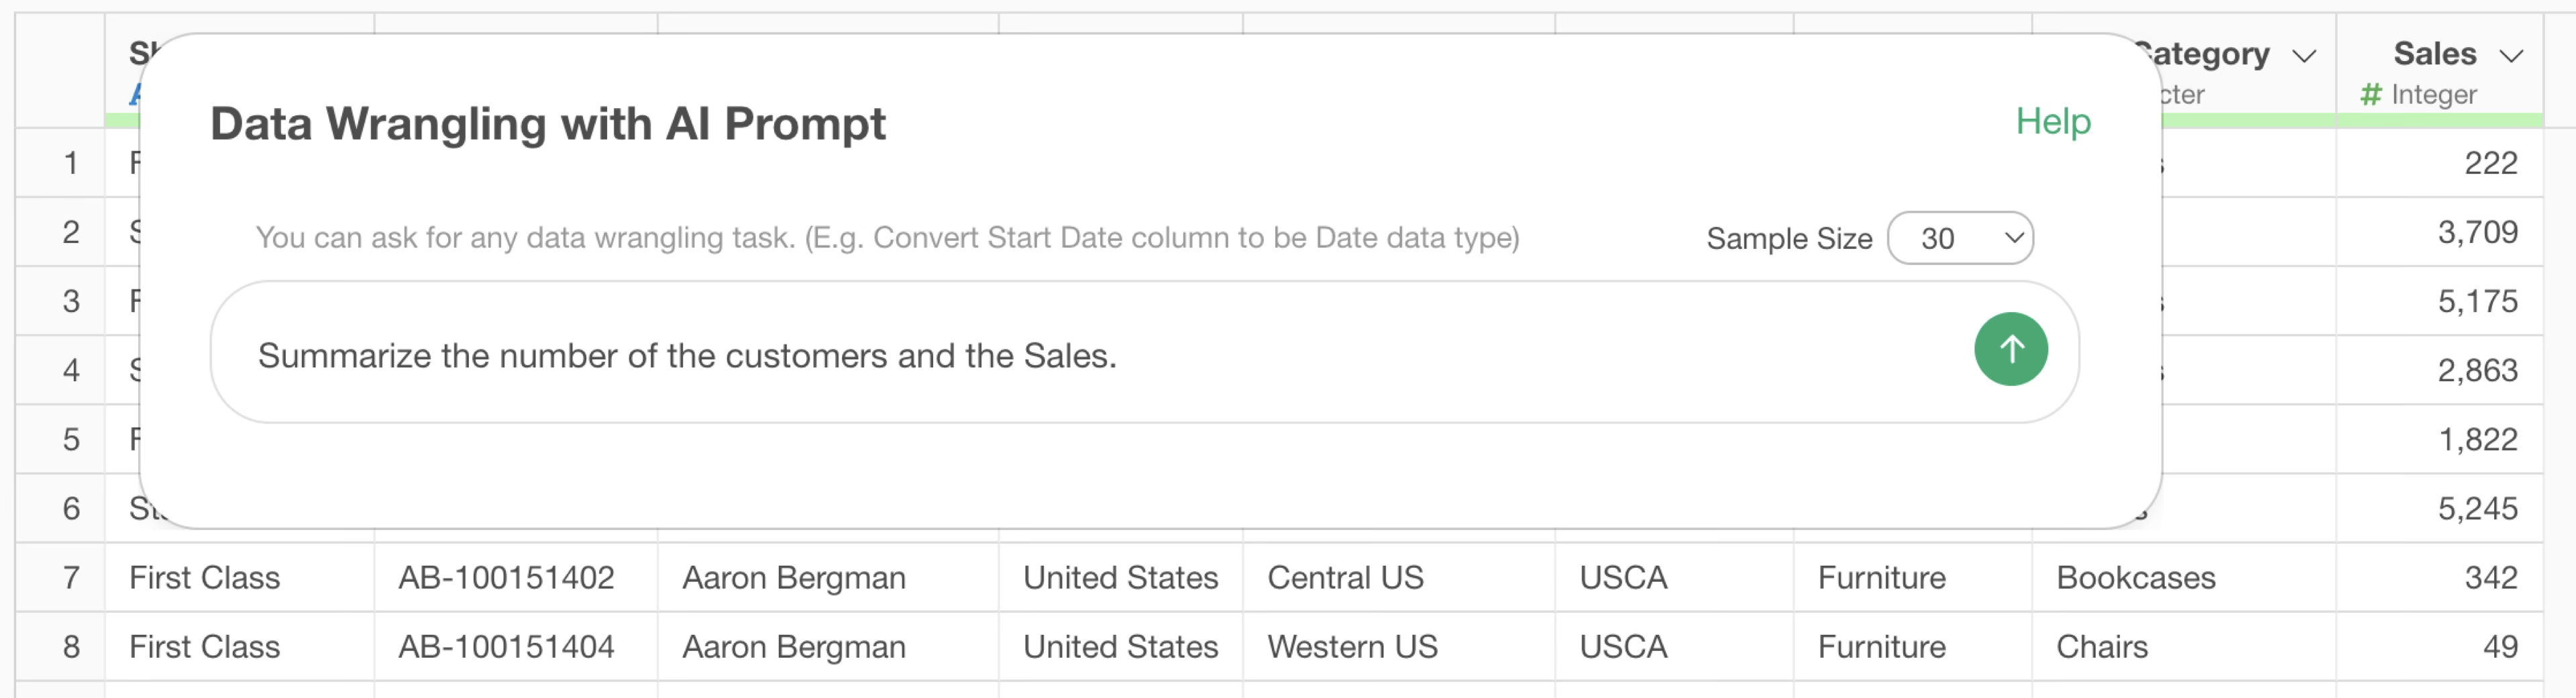Open the Sample Size dropdown
Viewport: 2576px width, 698px height.
[1959, 238]
